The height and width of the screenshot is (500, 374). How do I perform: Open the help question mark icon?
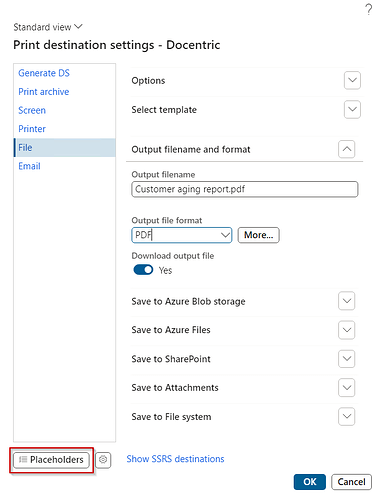368,9
